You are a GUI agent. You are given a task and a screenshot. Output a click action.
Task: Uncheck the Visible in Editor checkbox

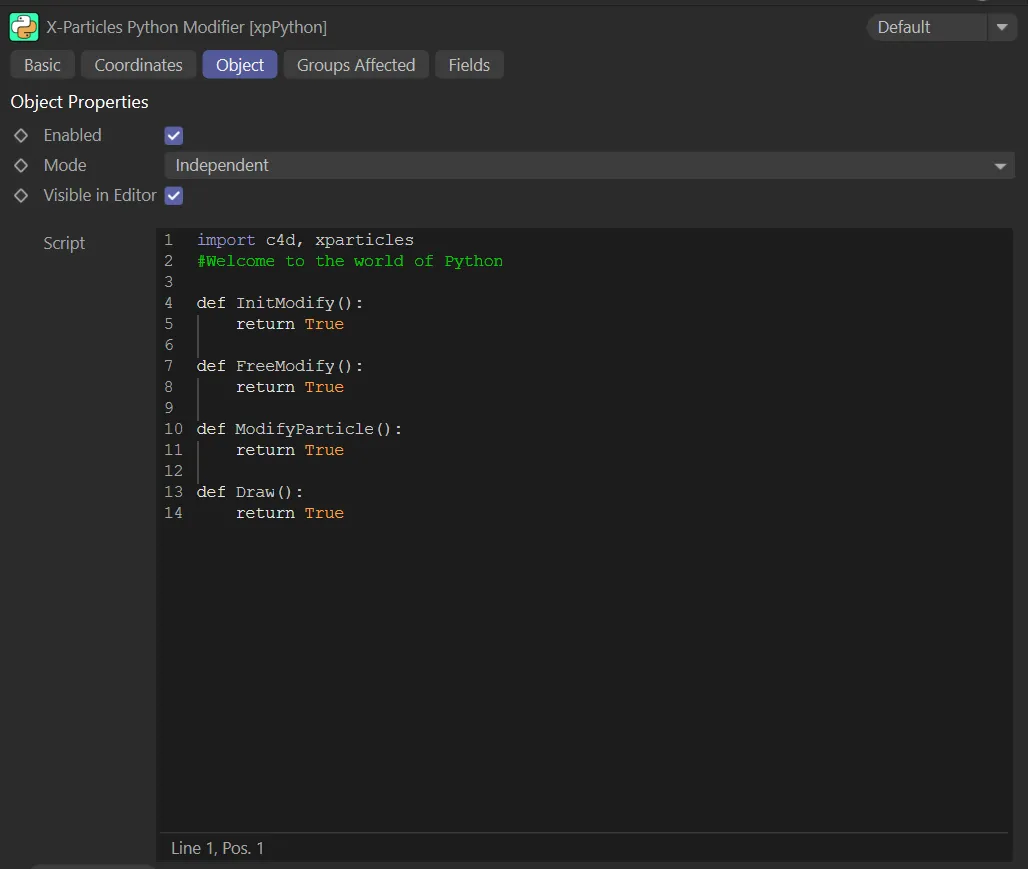[x=174, y=196]
